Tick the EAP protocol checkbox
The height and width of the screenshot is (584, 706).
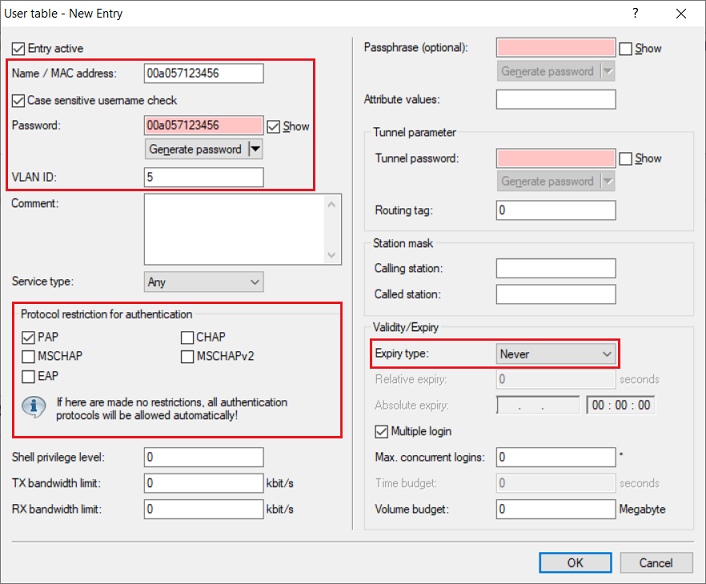click(28, 376)
